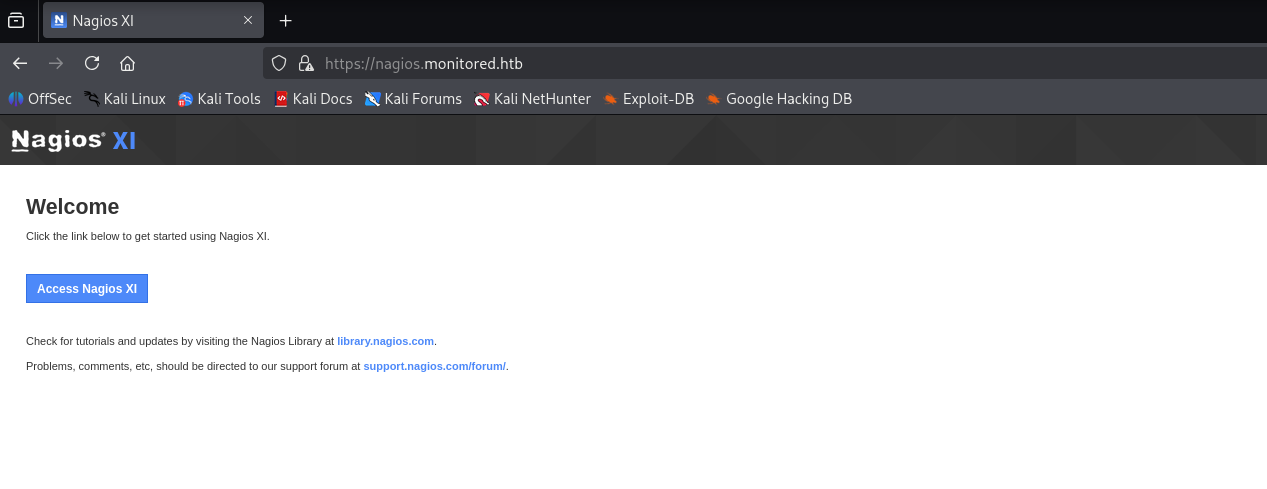Open the tab overview icon at top left
The width and height of the screenshot is (1267, 489).
pos(16,20)
